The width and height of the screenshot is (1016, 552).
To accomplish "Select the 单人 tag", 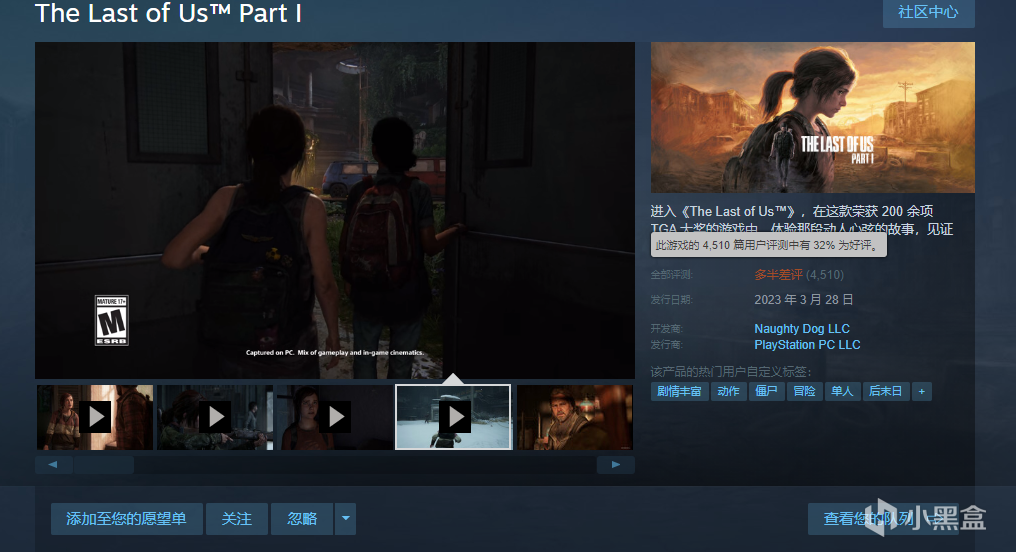I will (842, 391).
